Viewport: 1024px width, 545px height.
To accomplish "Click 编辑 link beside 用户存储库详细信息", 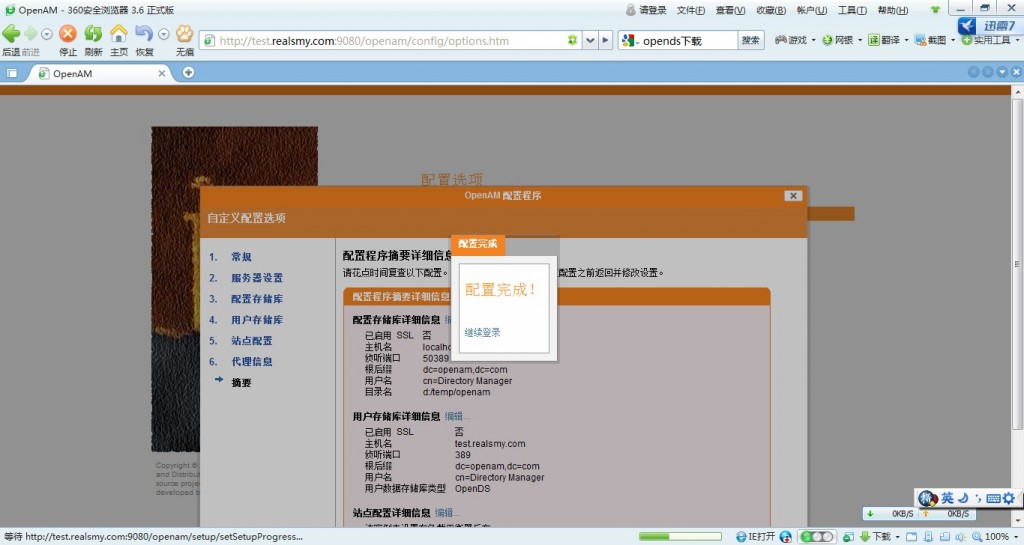I will pyautogui.click(x=456, y=416).
